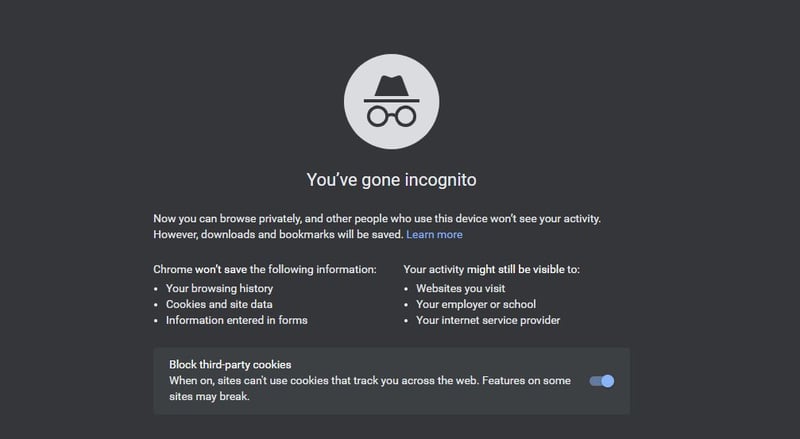Open the Learn more link
The width and height of the screenshot is (800, 439).
[434, 234]
